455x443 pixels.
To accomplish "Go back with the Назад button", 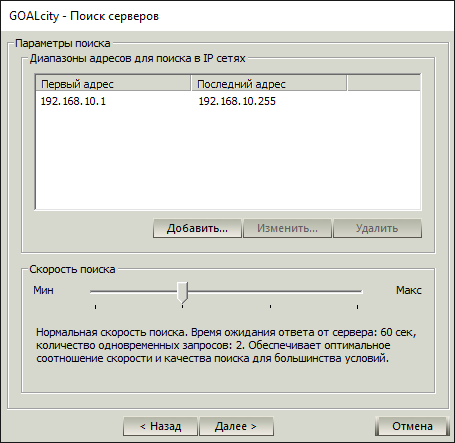I will 160,426.
